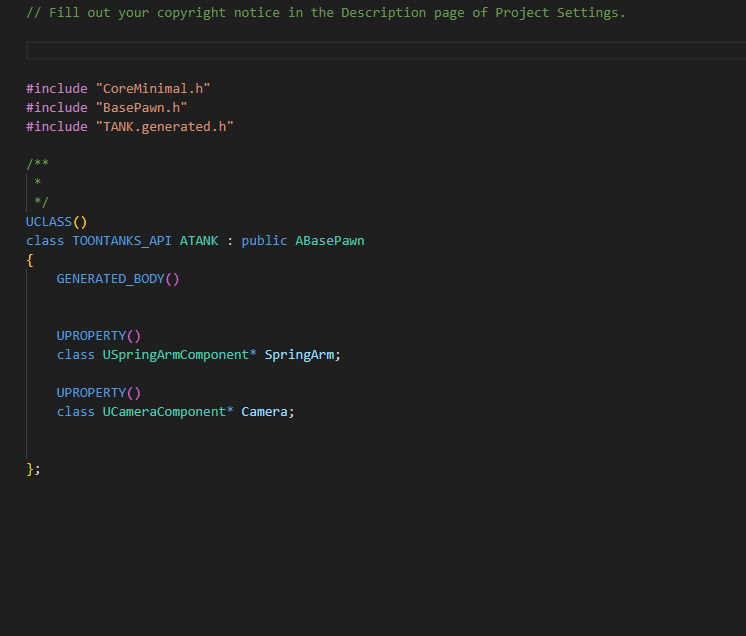746x636 pixels.
Task: Click the opening "/**" of the comment block
Action: pos(38,164)
